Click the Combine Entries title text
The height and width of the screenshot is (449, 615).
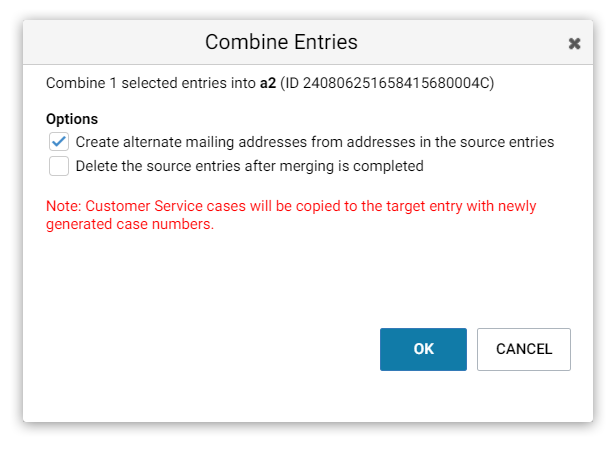coord(281,42)
